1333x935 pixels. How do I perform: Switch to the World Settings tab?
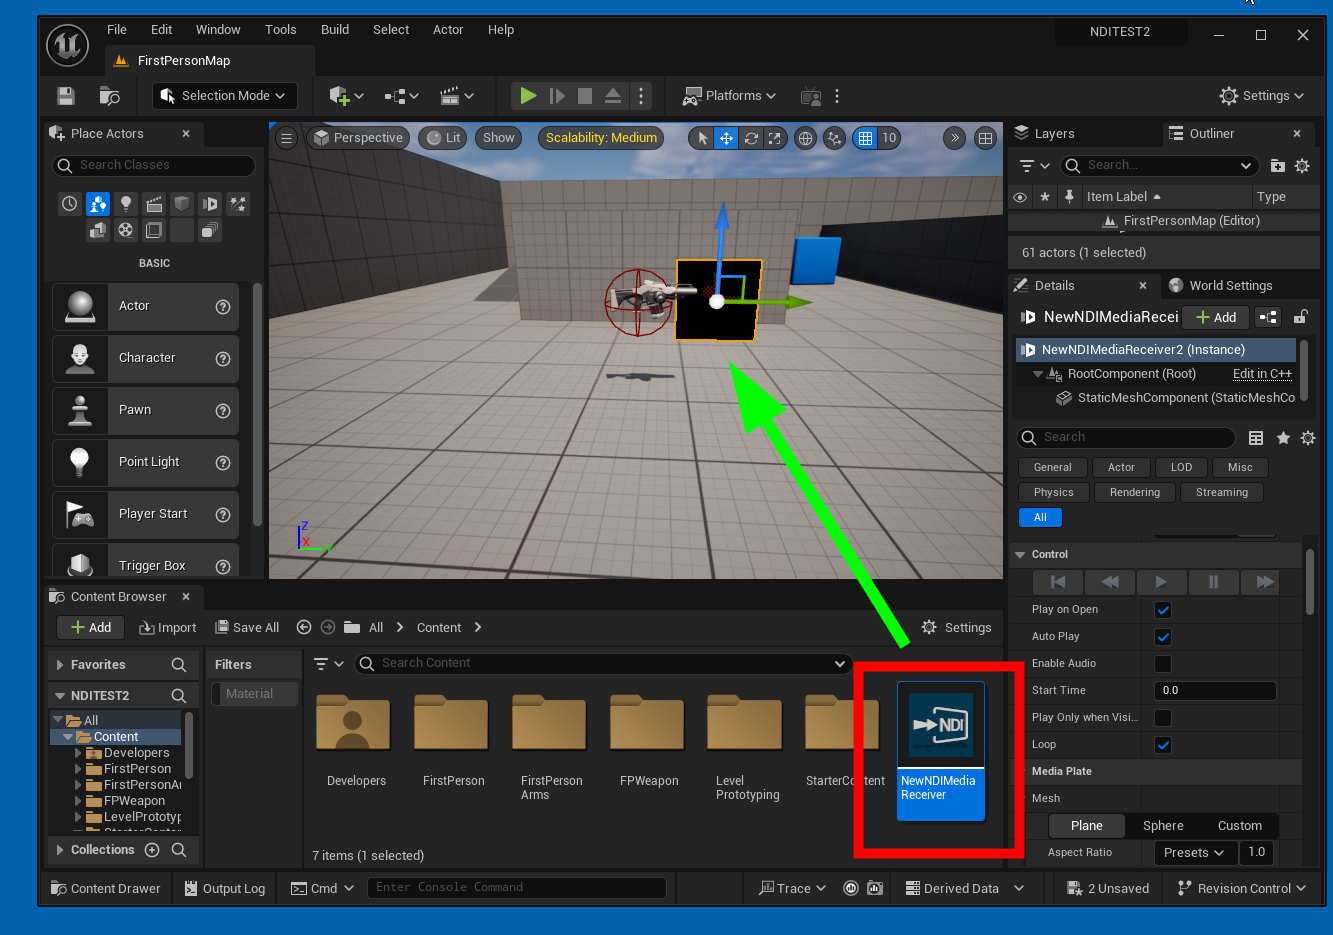(1229, 286)
